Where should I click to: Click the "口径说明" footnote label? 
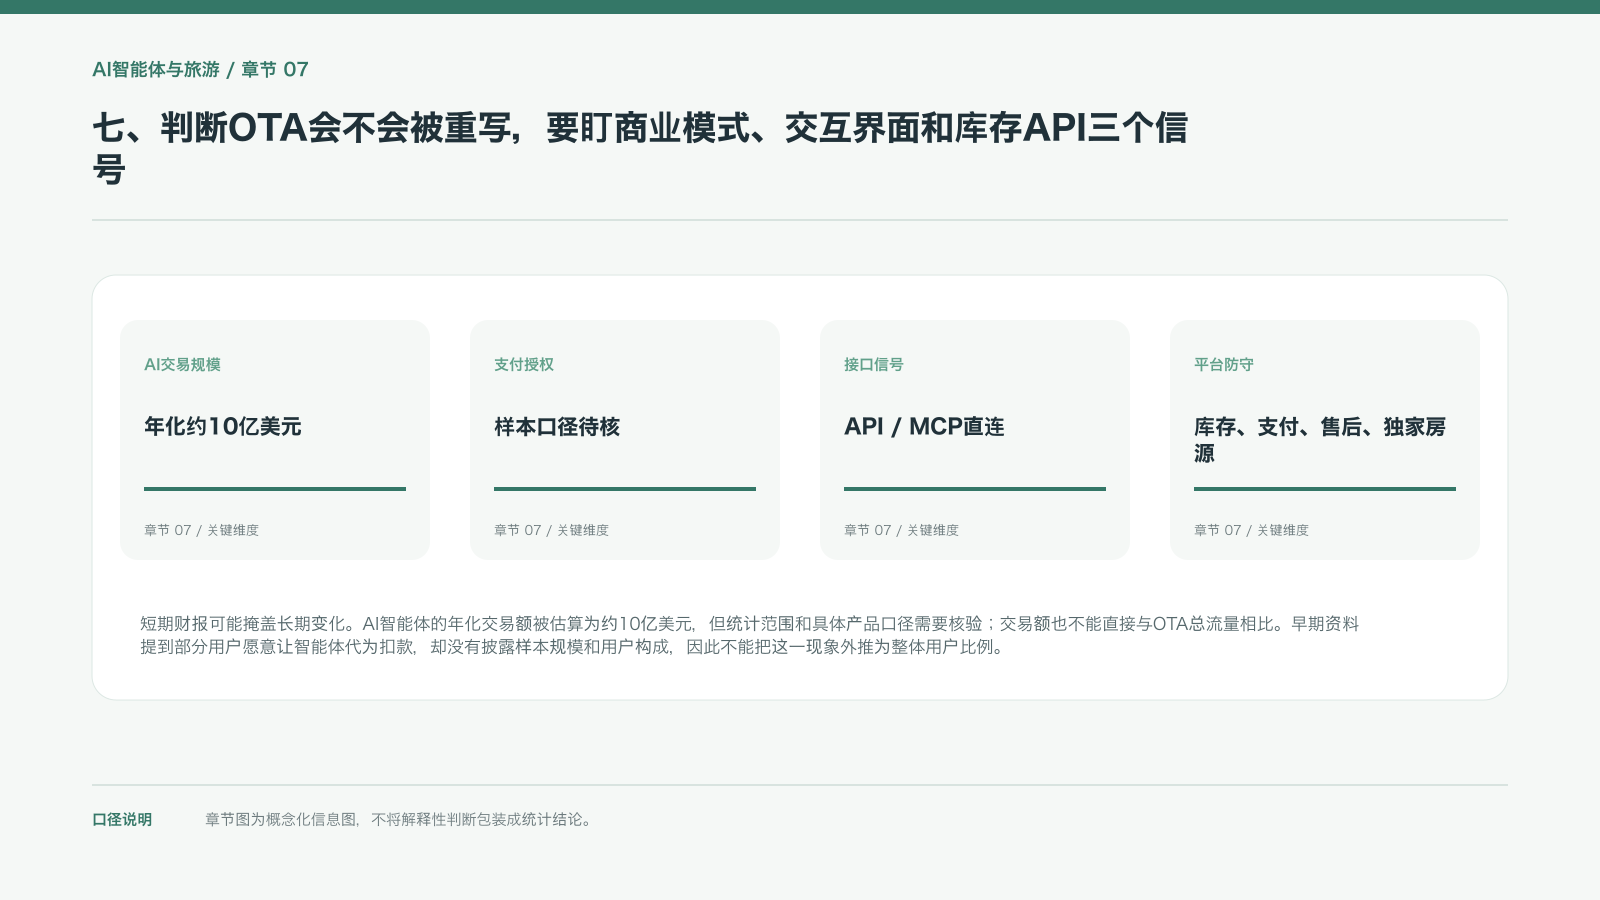[122, 820]
